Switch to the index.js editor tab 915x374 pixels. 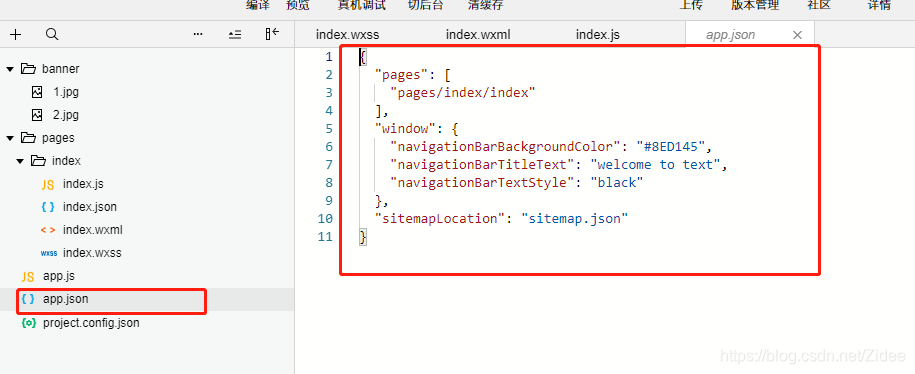598,34
